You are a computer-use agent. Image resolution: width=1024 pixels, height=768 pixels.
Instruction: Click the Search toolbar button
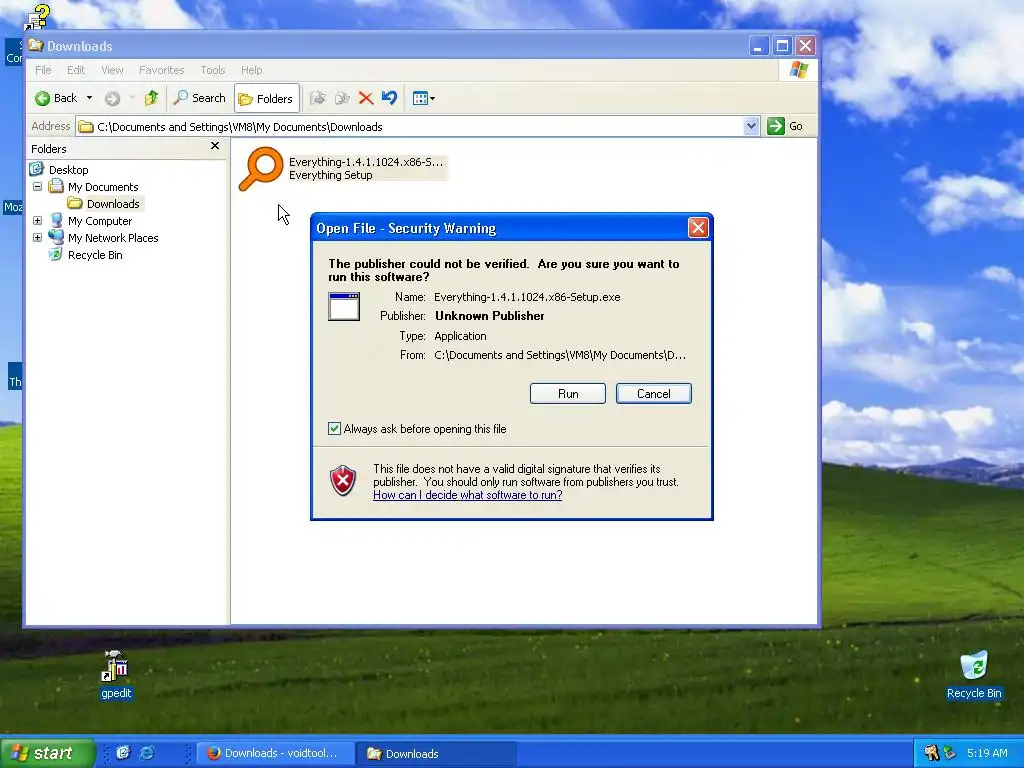tap(200, 98)
